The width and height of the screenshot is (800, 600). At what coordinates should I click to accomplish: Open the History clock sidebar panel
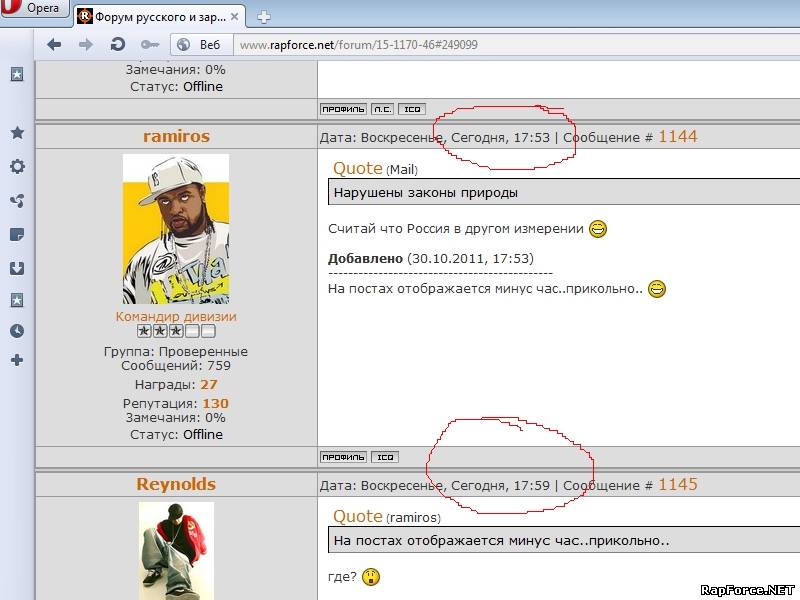pyautogui.click(x=17, y=331)
